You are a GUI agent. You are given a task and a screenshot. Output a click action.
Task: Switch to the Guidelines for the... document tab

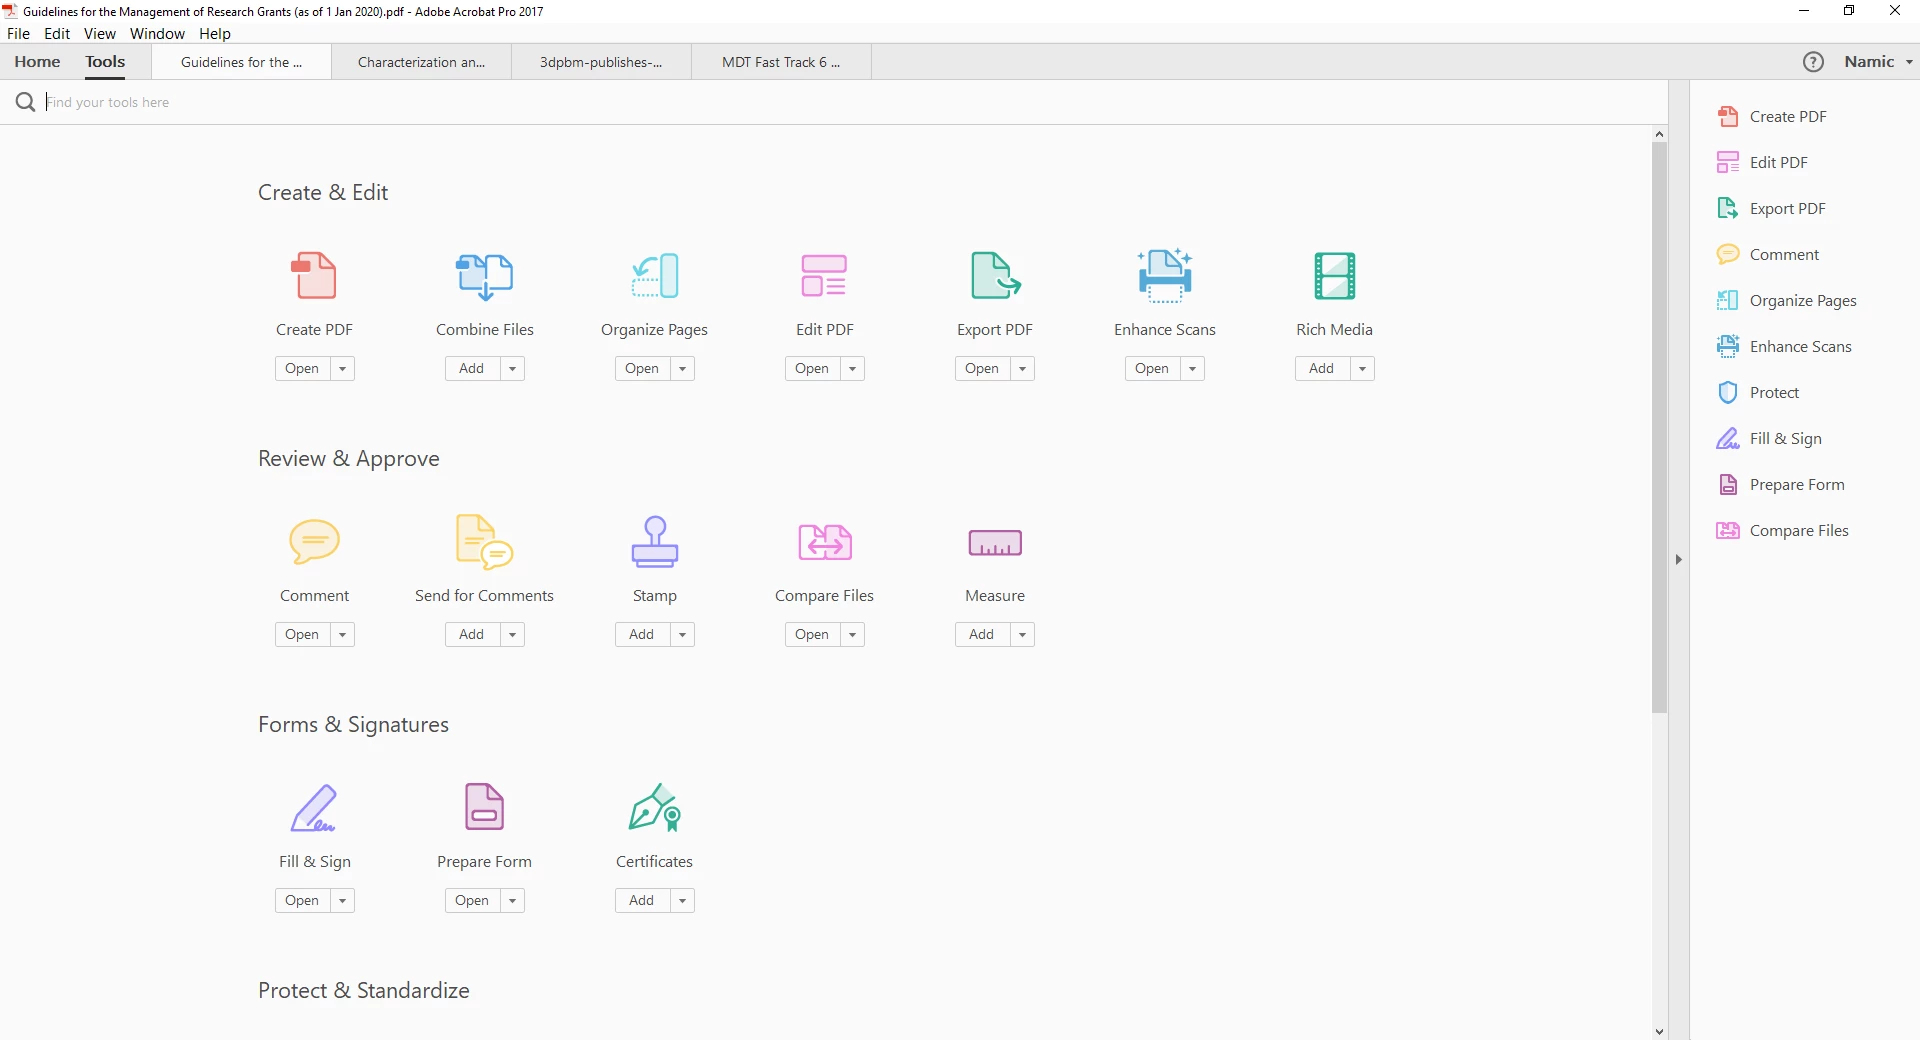(241, 62)
